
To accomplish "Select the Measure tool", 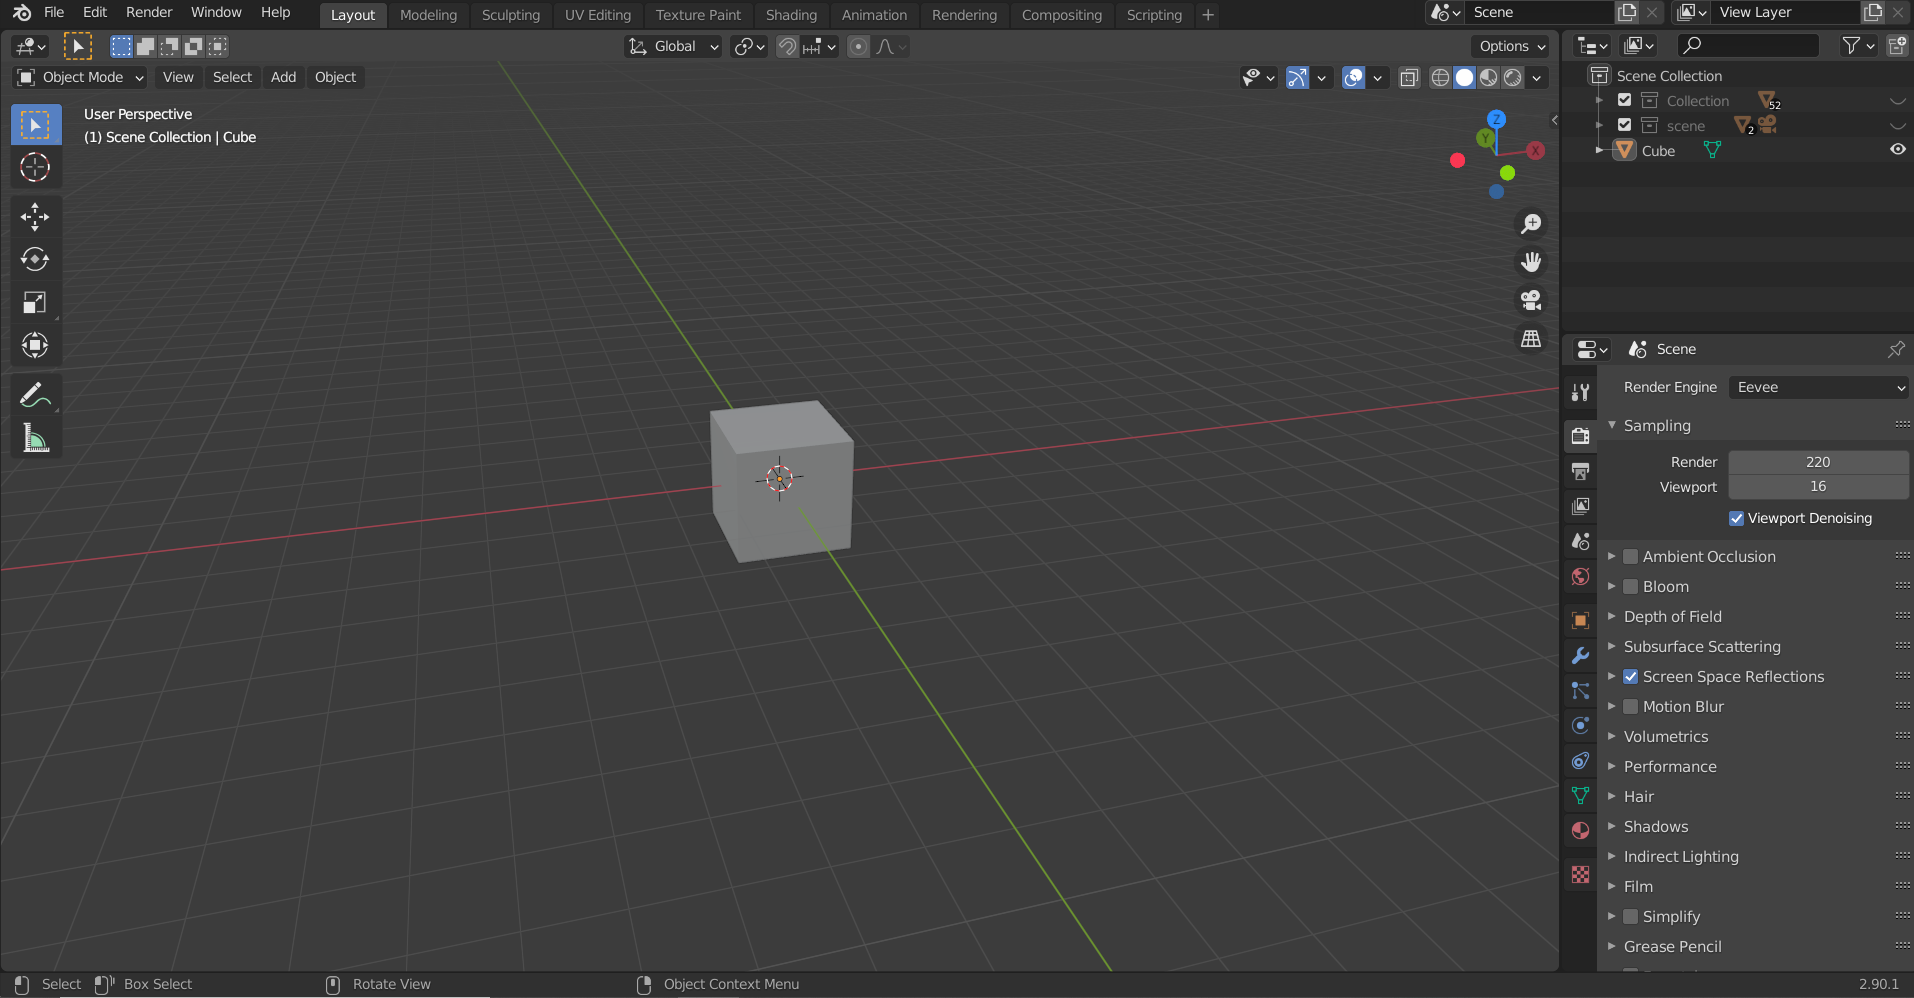I will pos(35,439).
